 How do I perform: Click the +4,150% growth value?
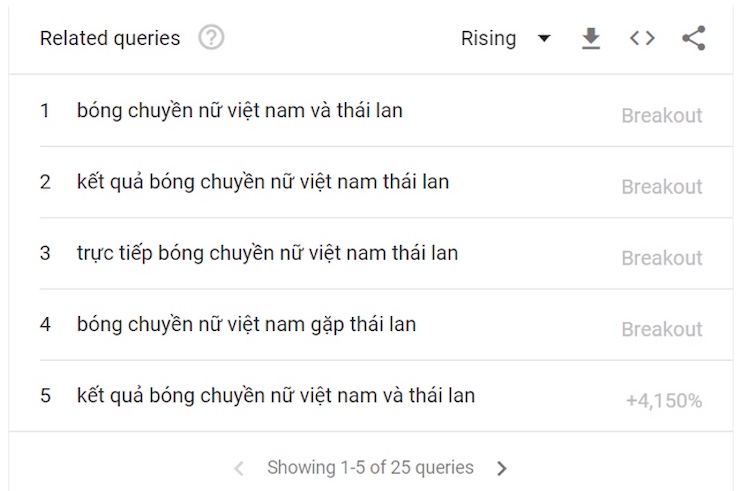pyautogui.click(x=664, y=401)
